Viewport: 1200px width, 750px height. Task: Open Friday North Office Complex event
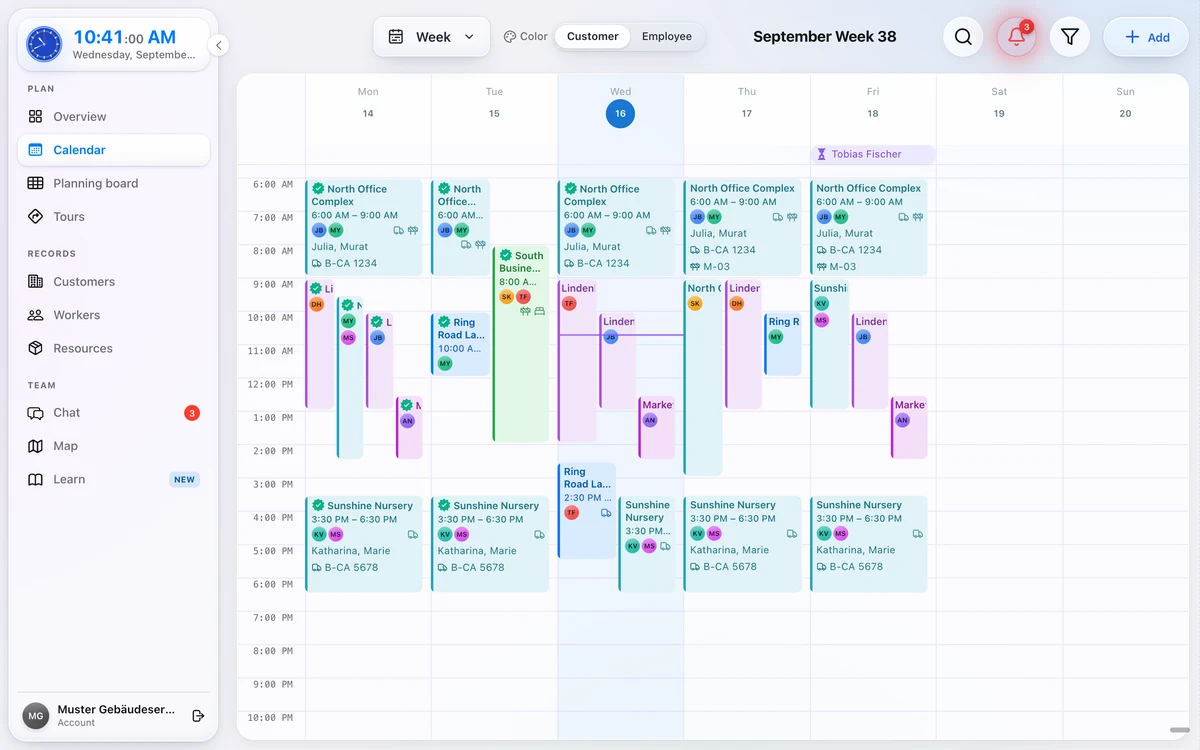tap(869, 228)
